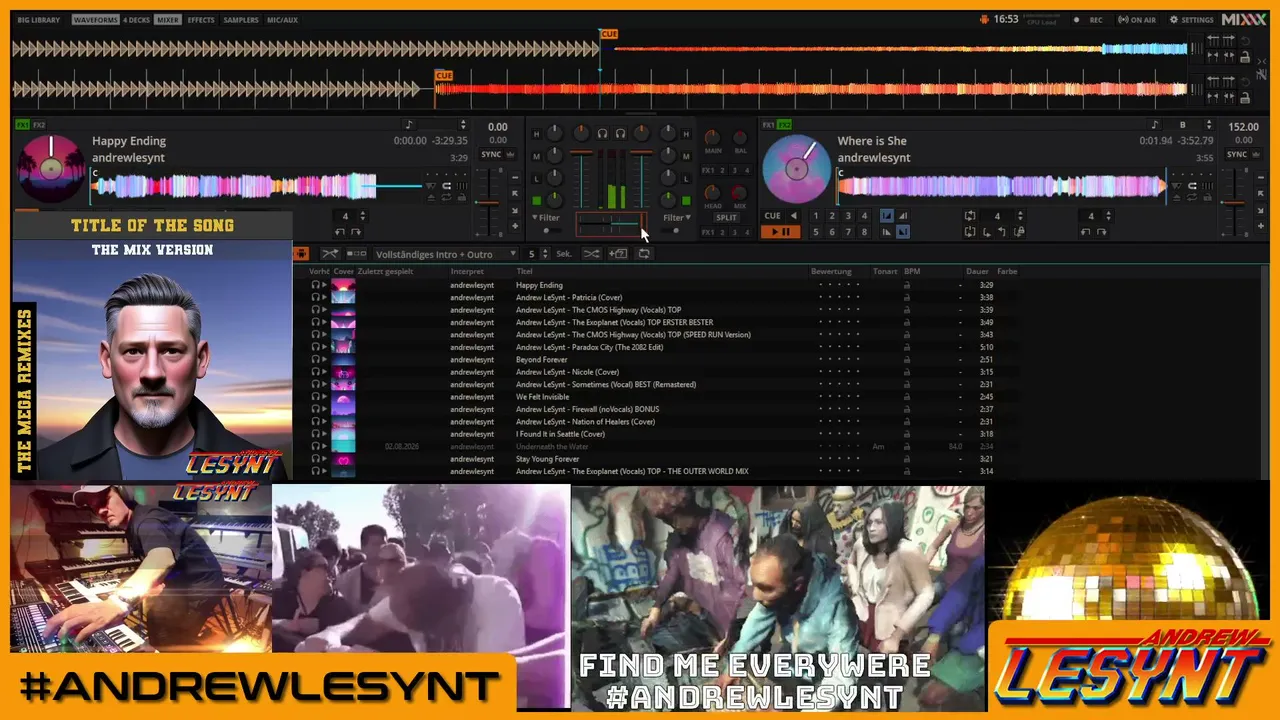Click deck 1 beatjump backward icon
The height and width of the screenshot is (720, 1280).
[340, 232]
